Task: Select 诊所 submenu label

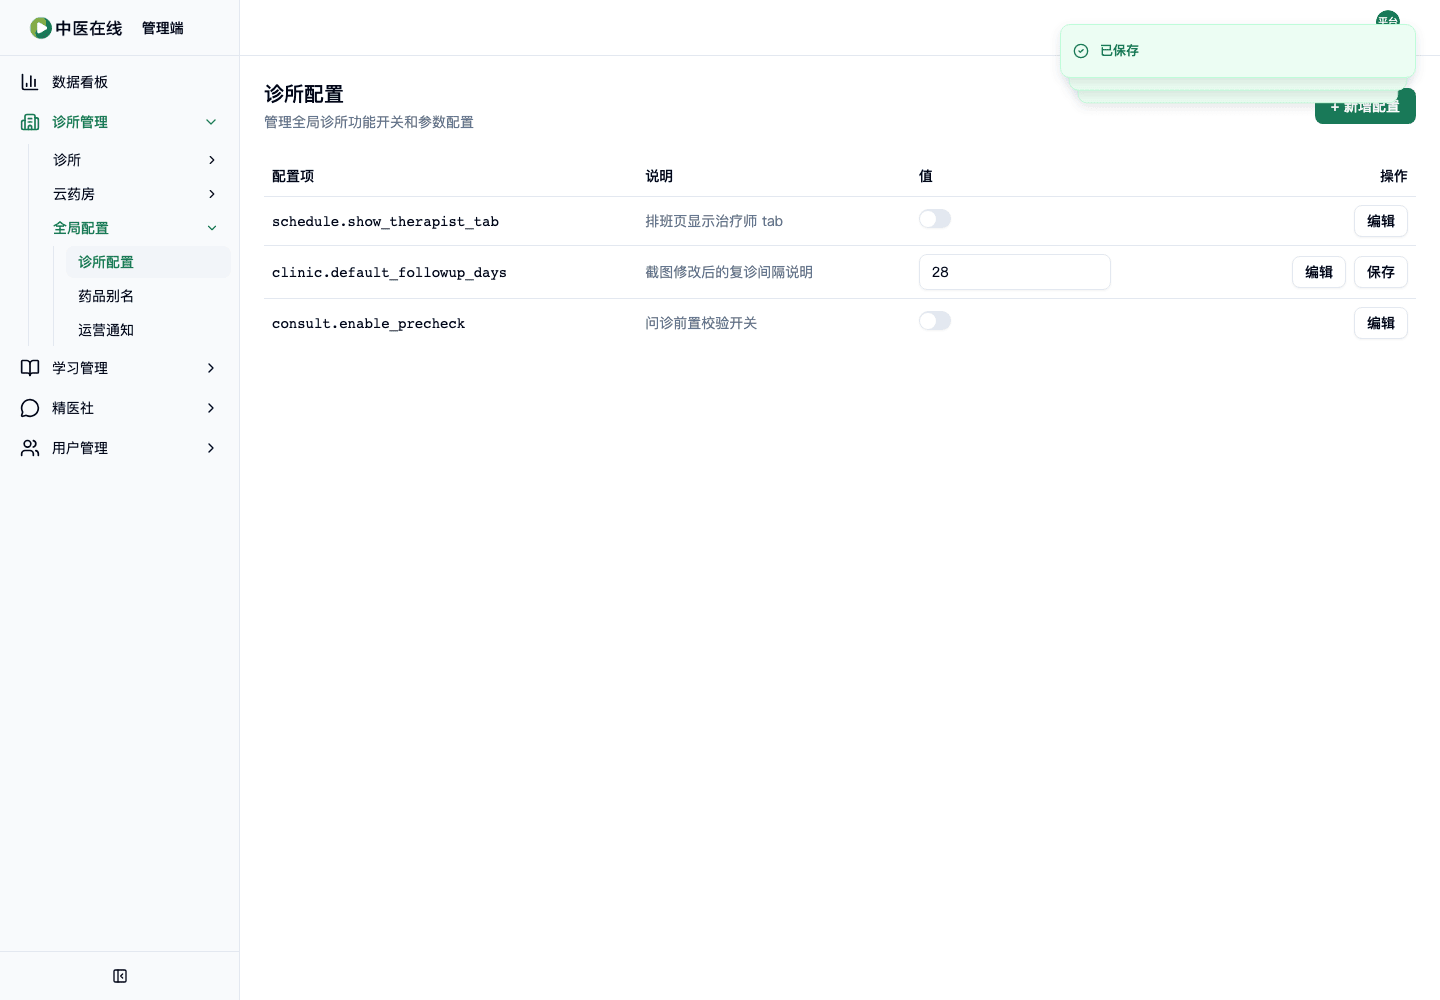Action: pyautogui.click(x=67, y=160)
